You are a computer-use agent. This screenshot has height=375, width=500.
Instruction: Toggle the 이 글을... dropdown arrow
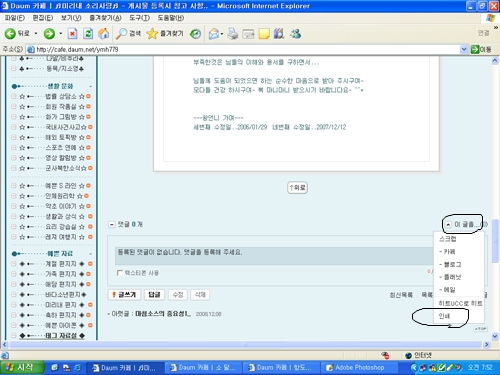click(x=448, y=225)
